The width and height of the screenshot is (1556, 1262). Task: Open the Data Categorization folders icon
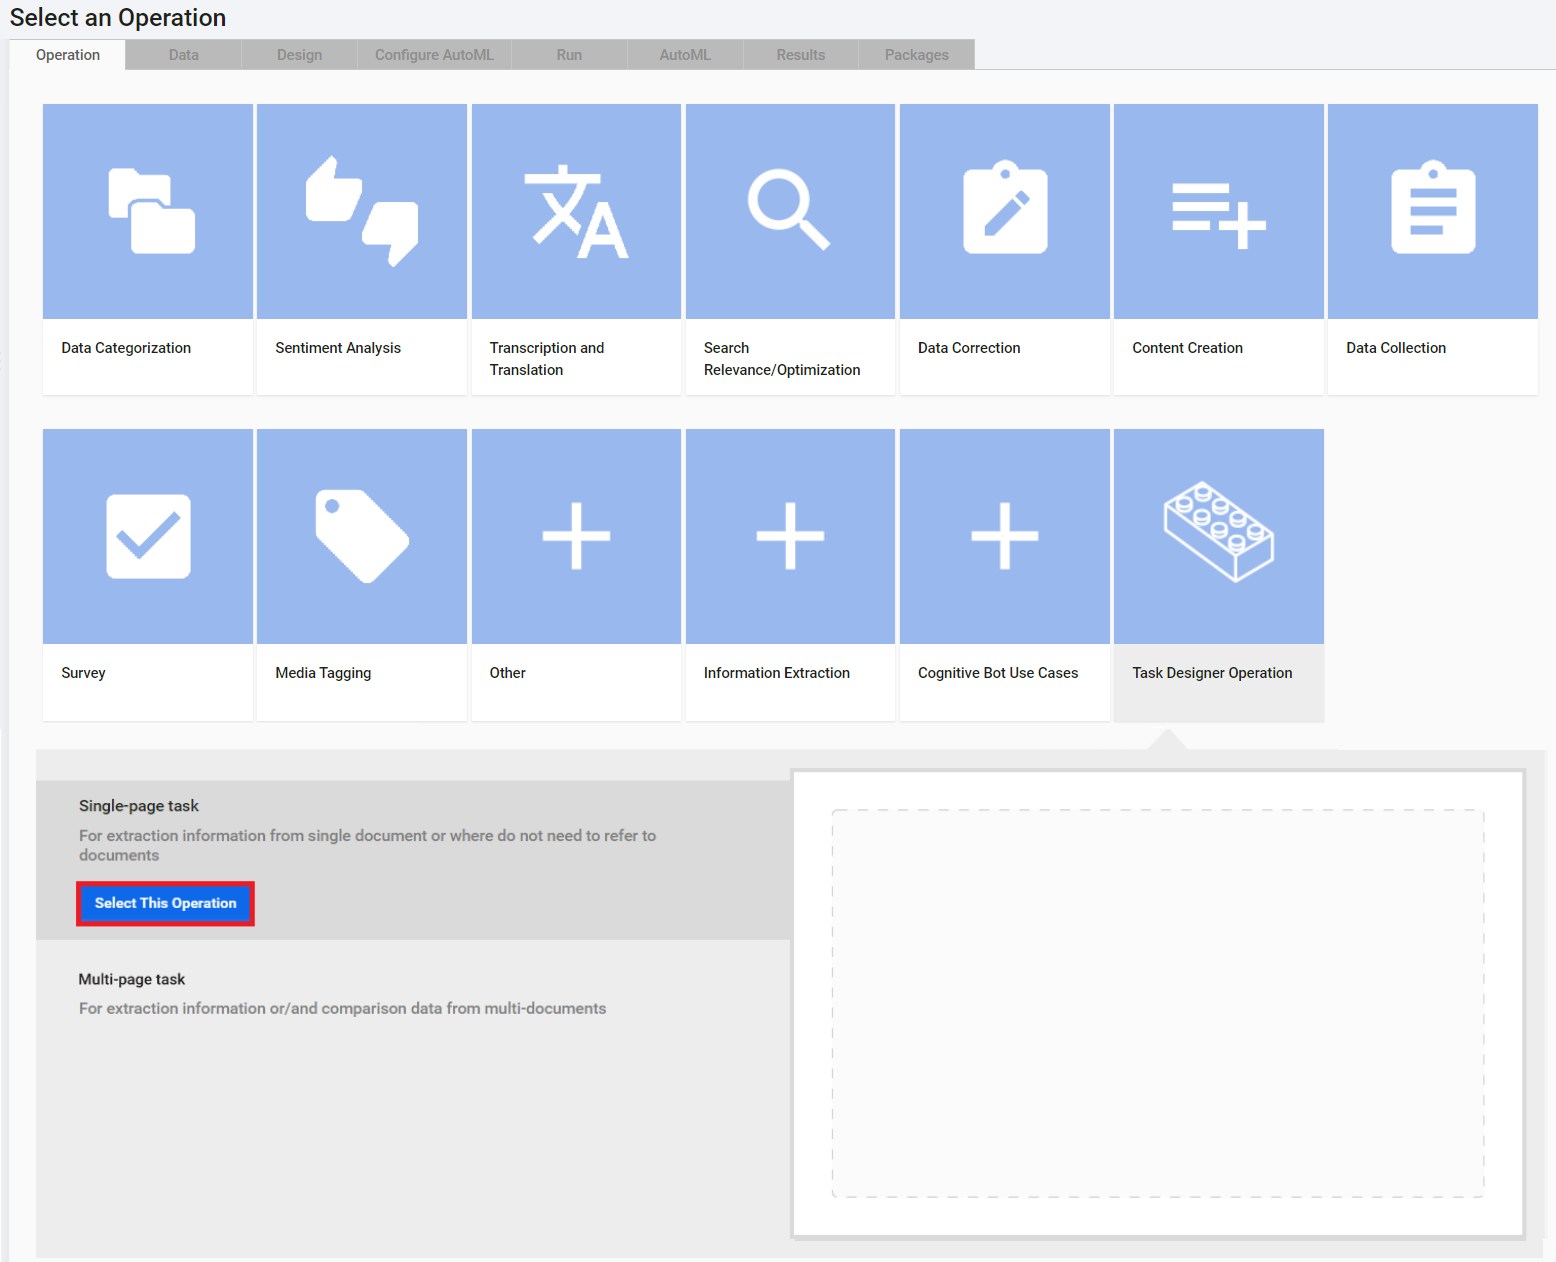(x=151, y=211)
